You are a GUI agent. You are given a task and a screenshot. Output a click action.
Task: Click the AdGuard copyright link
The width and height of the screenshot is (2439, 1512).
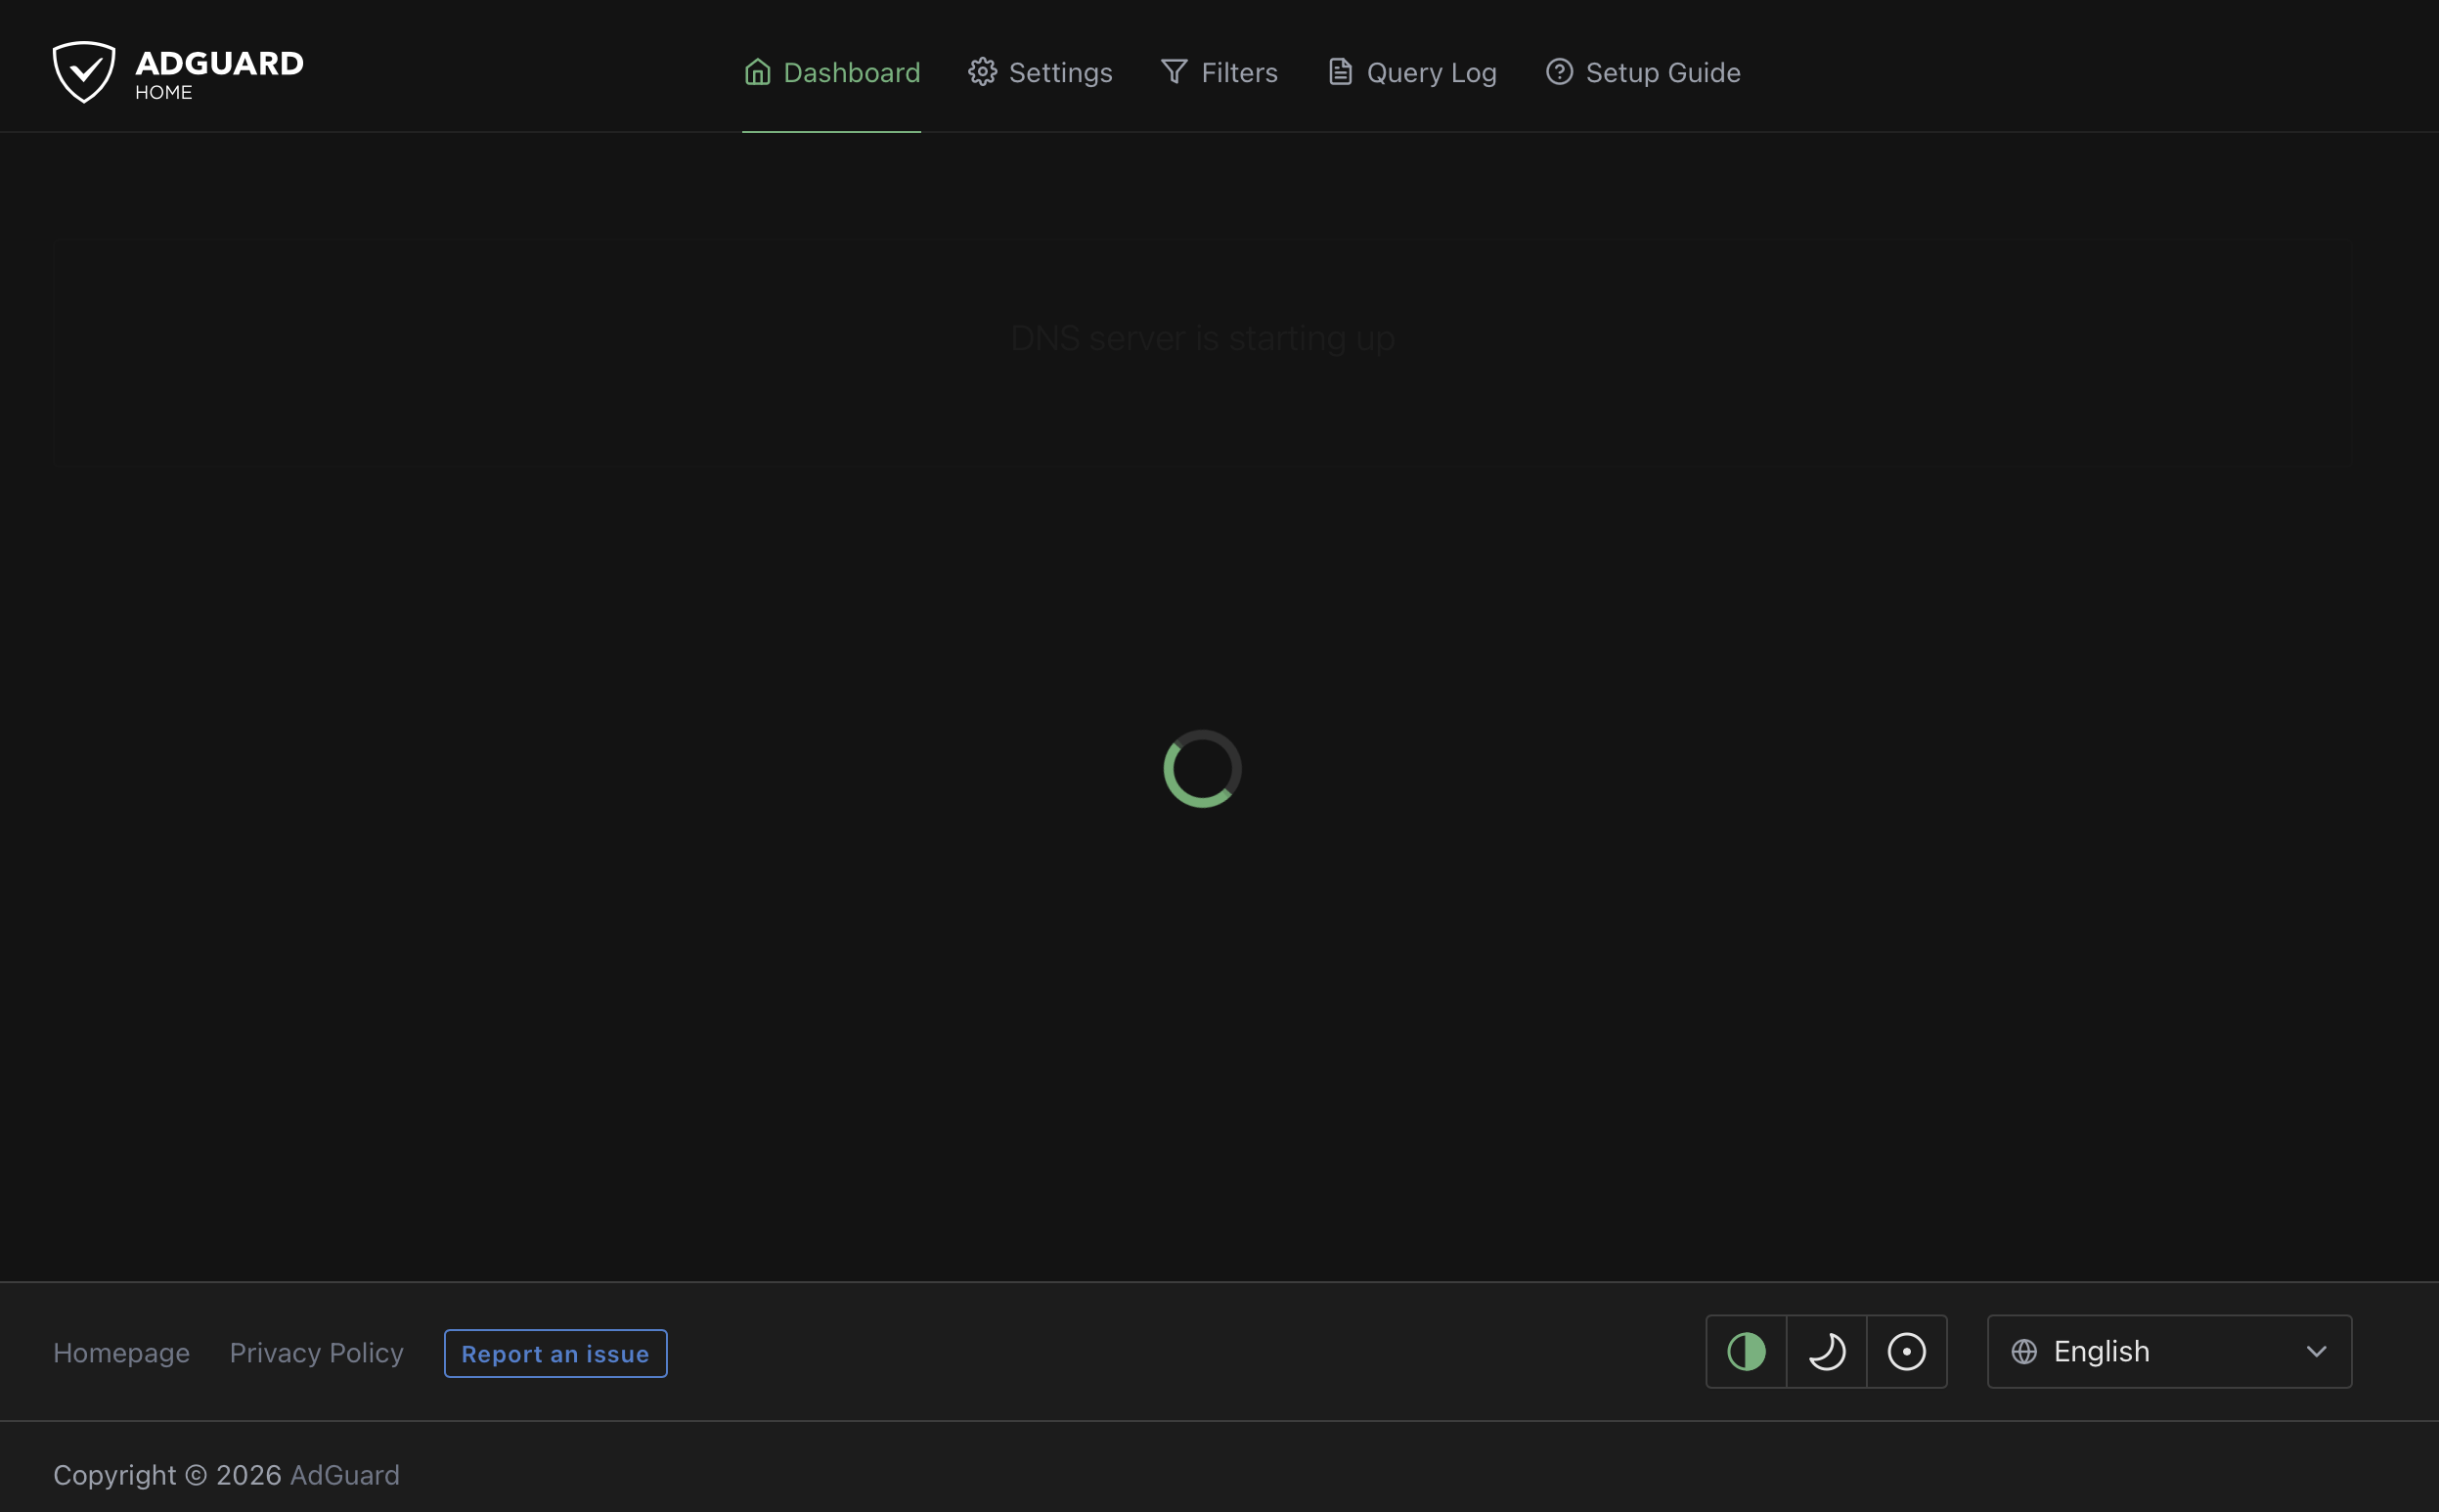click(x=344, y=1475)
